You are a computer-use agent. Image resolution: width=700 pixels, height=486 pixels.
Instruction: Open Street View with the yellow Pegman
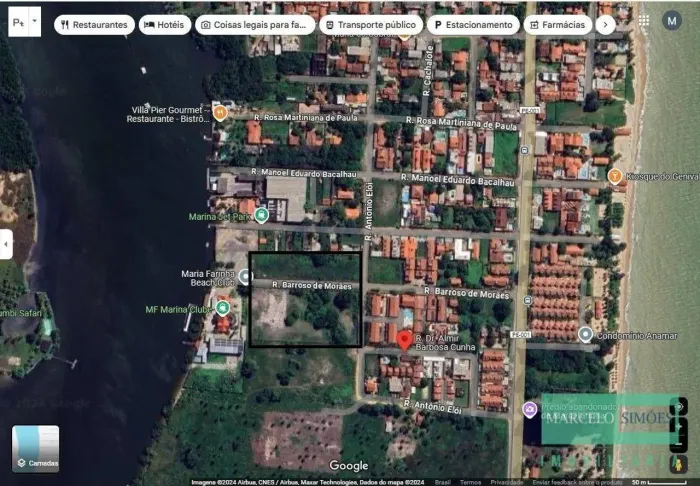point(678,465)
